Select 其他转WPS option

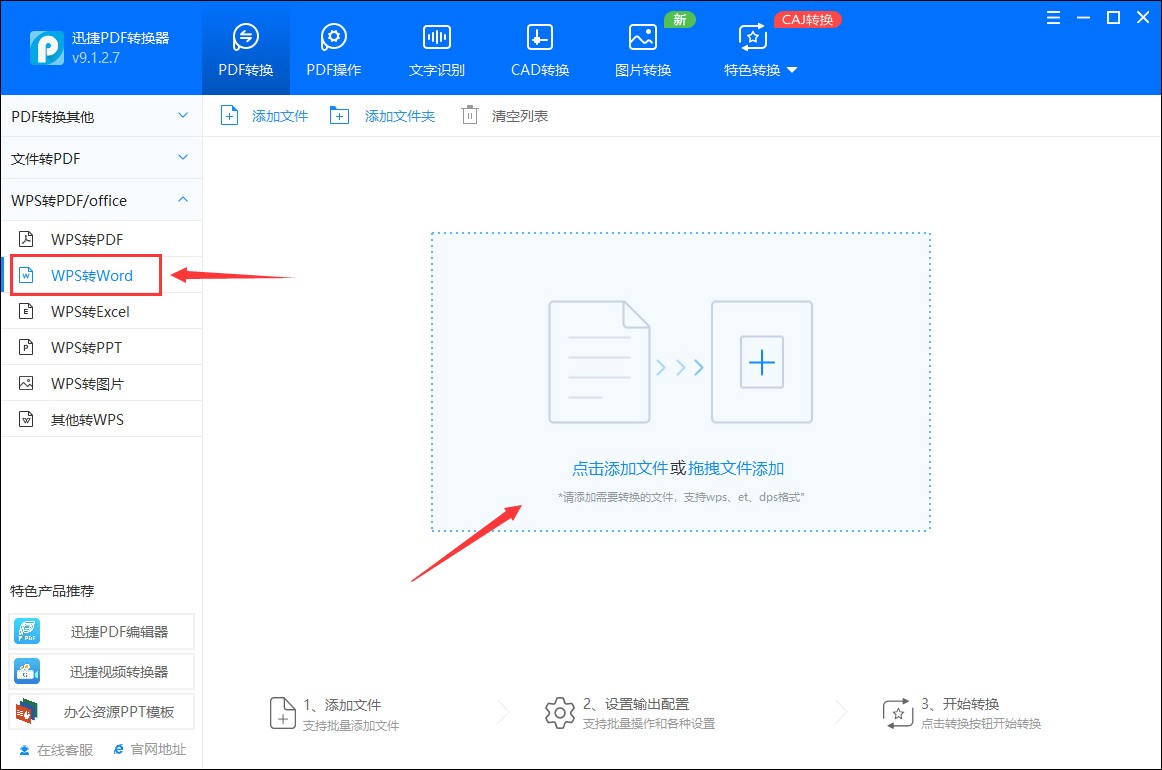pyautogui.click(x=102, y=419)
